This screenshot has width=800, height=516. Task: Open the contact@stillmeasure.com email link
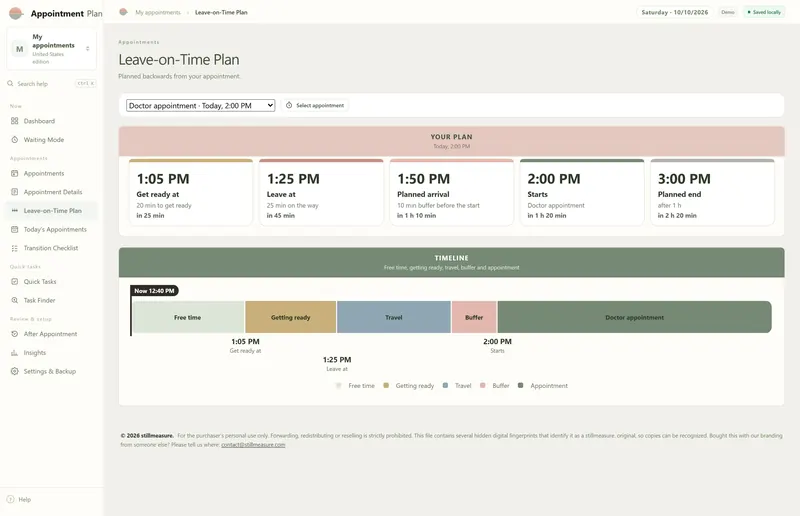pos(253,445)
